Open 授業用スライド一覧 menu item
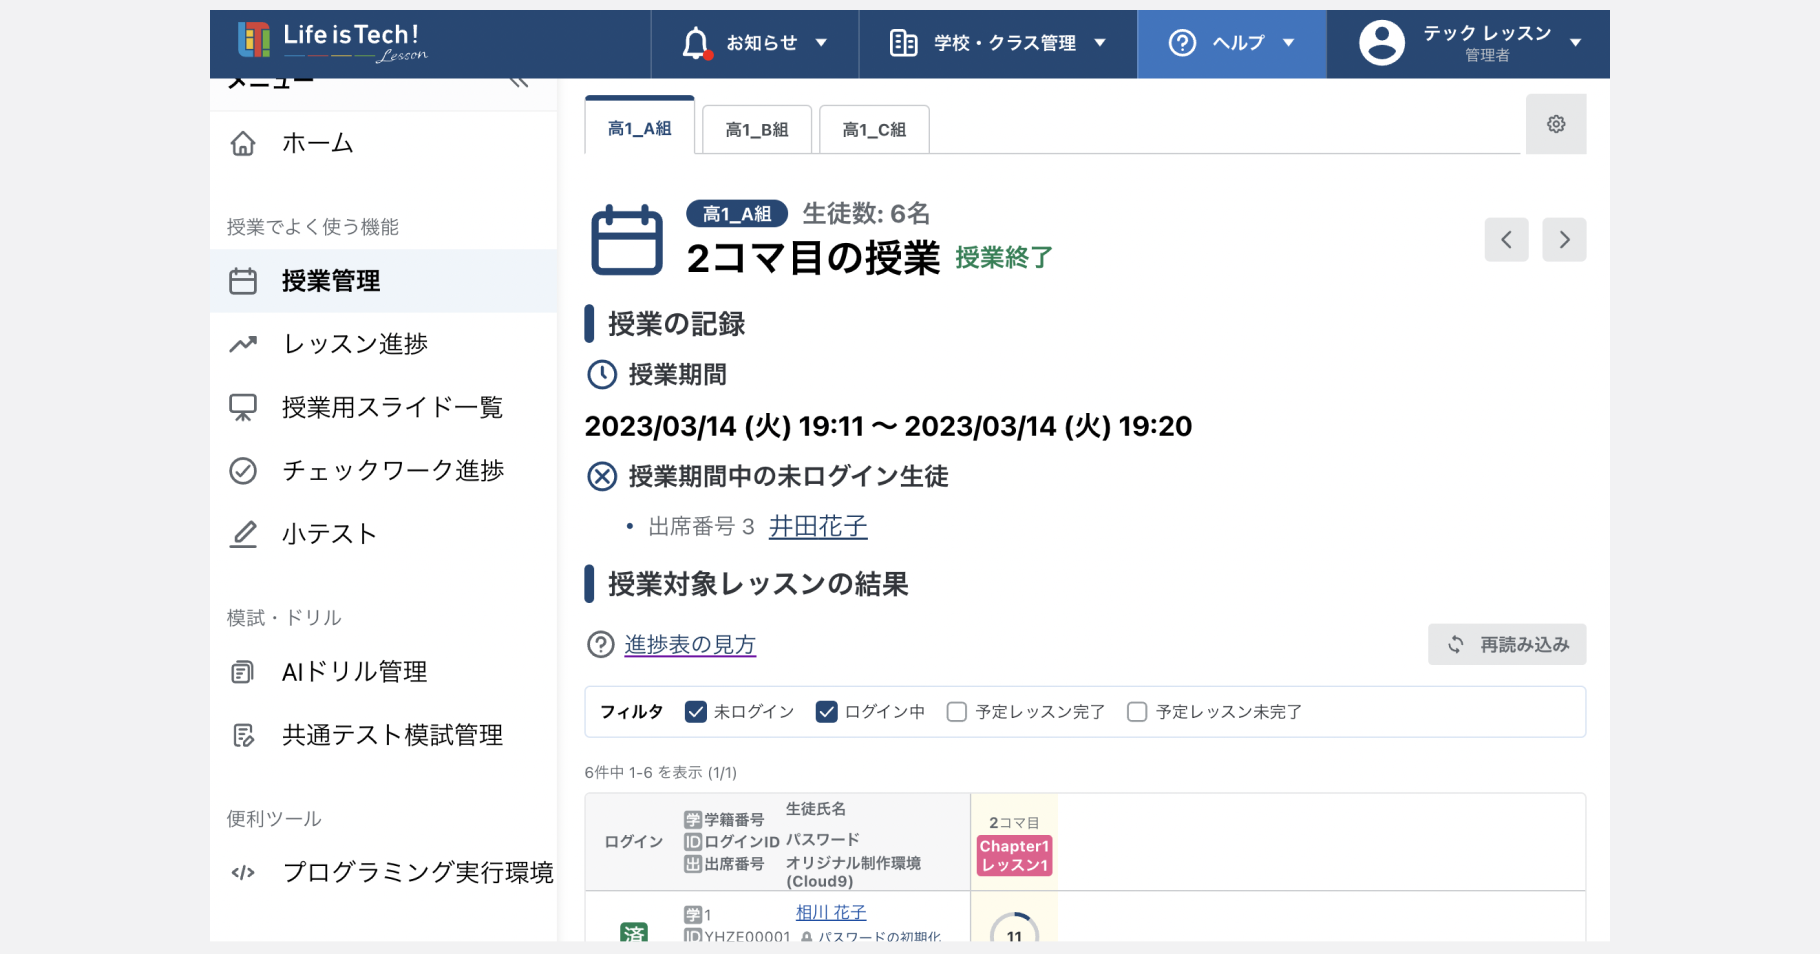 pos(384,407)
